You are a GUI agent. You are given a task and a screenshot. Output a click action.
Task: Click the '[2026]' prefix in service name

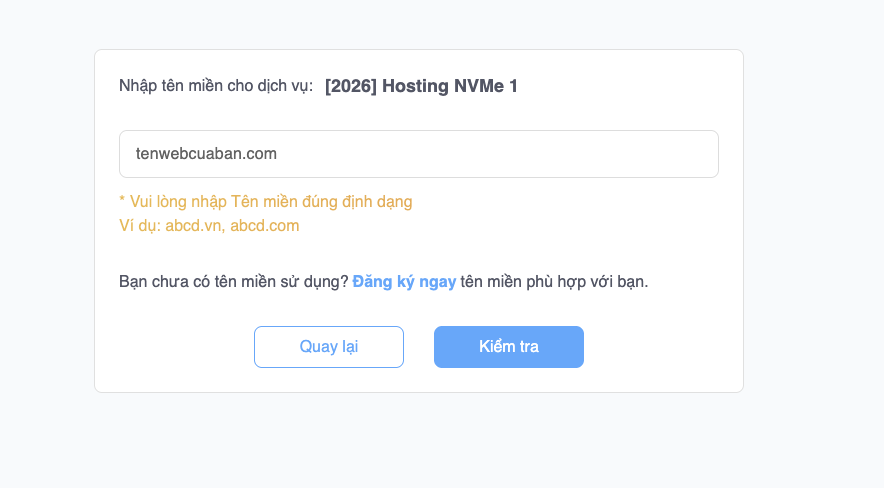pos(351,86)
